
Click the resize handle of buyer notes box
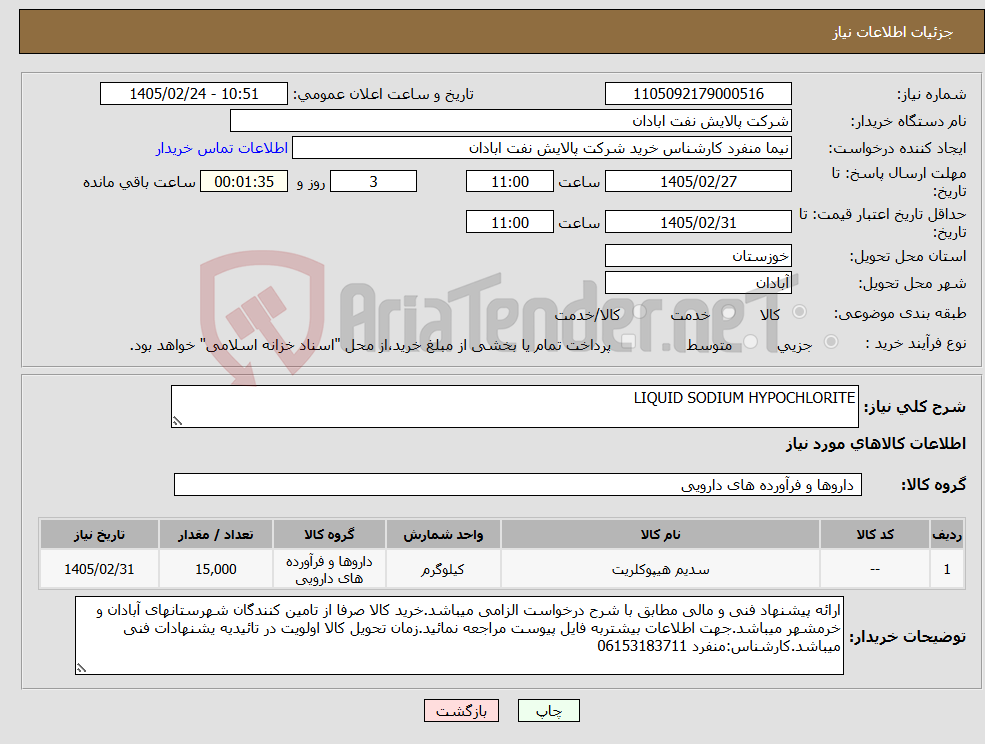point(81,668)
